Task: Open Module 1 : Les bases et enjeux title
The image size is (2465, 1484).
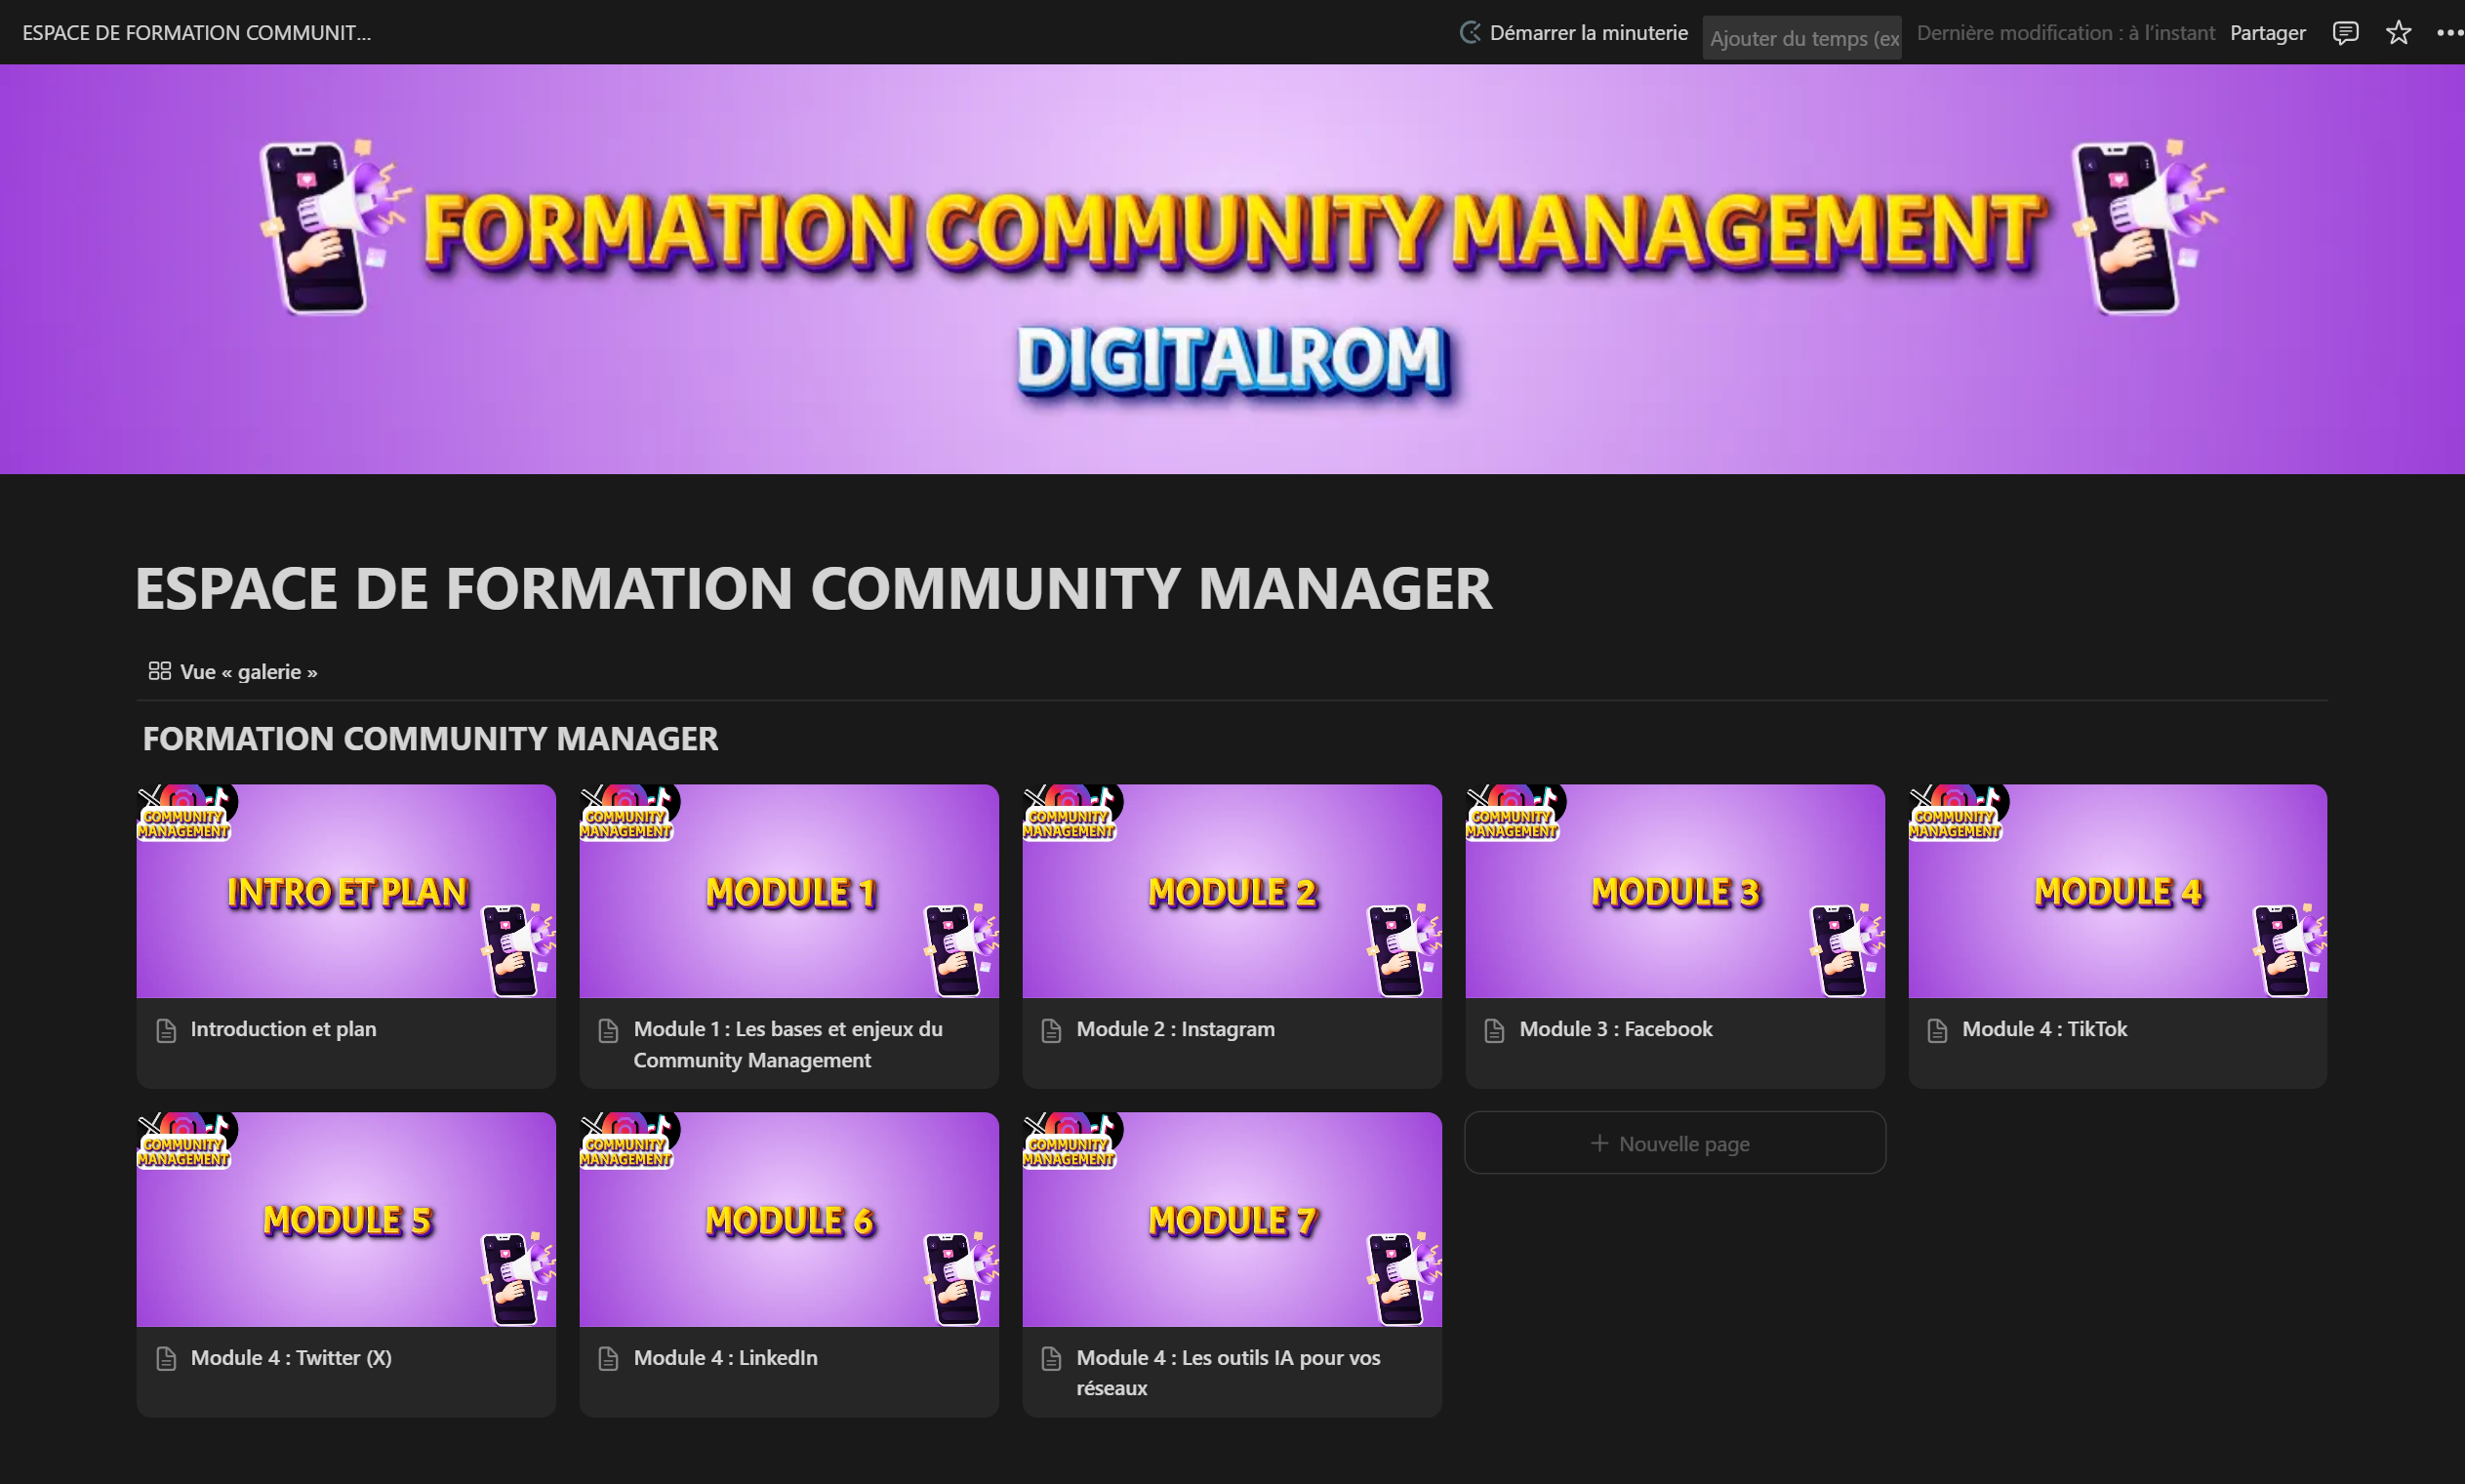Action: click(x=788, y=1044)
